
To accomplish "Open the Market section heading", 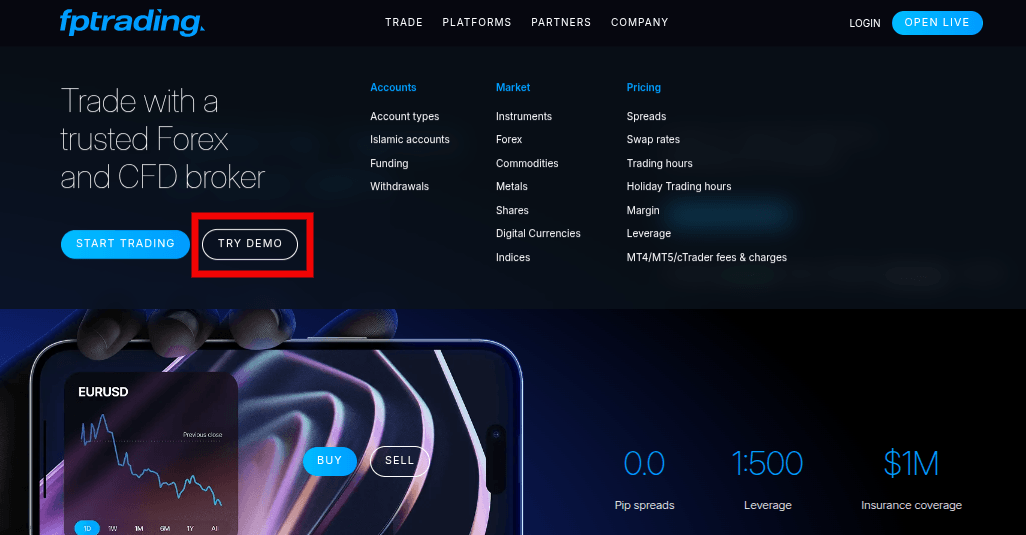I will click(513, 88).
